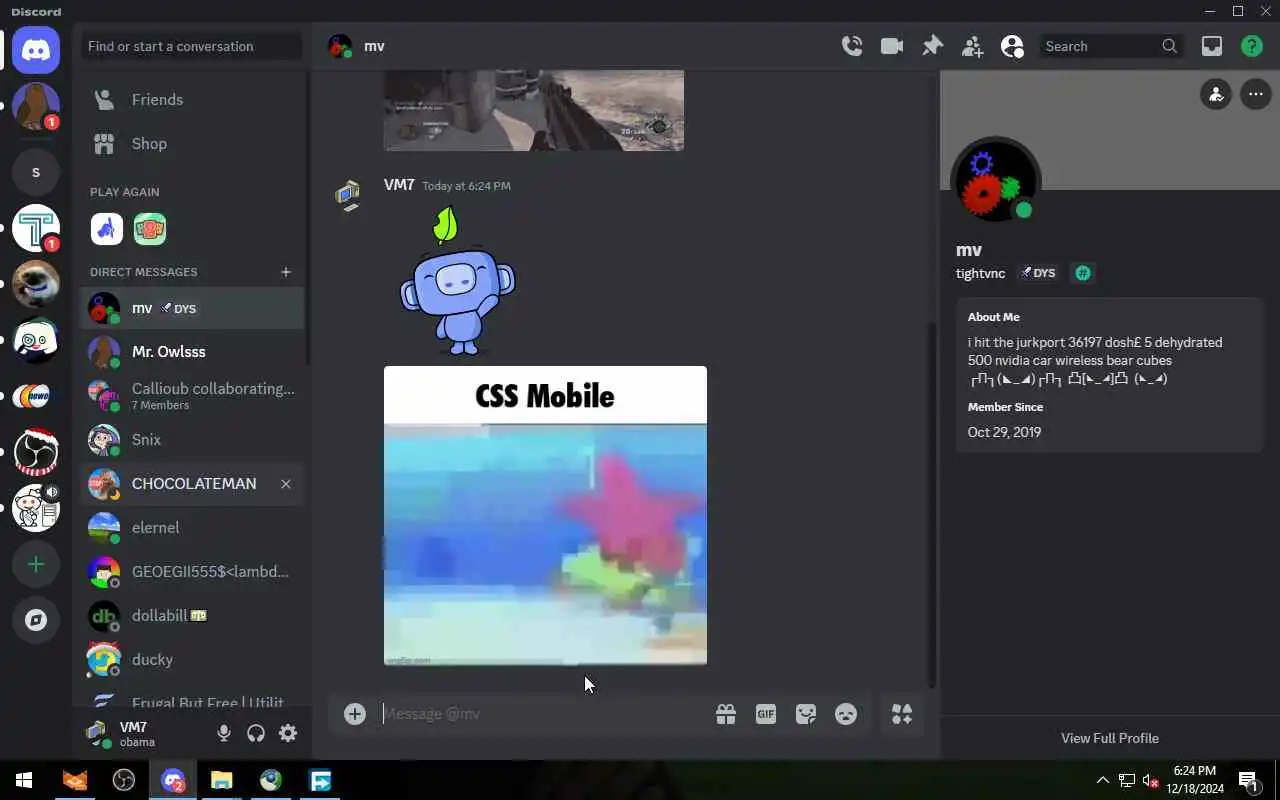The width and height of the screenshot is (1280, 800).
Task: Open the friend options button in profile
Action: pyautogui.click(x=1216, y=95)
